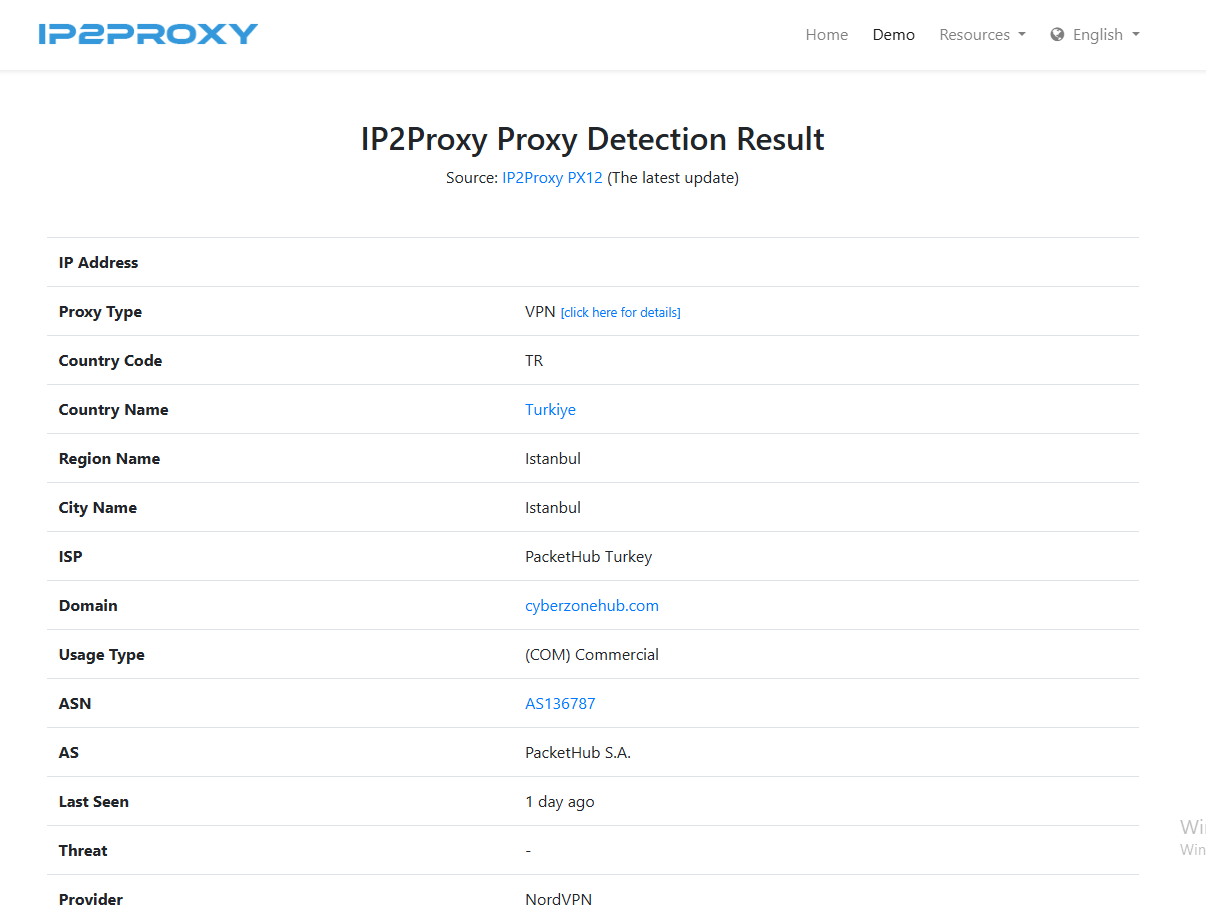Click the 'Country Name' row label
The image size is (1206, 909).
(114, 410)
